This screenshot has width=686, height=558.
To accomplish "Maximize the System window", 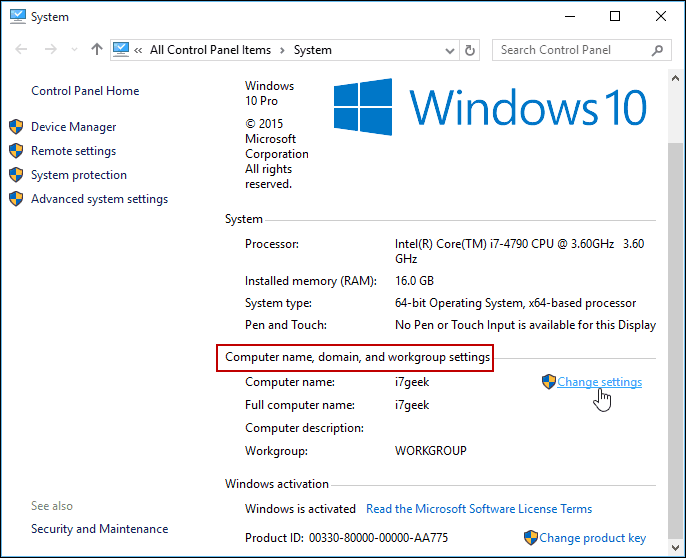I will coord(615,17).
